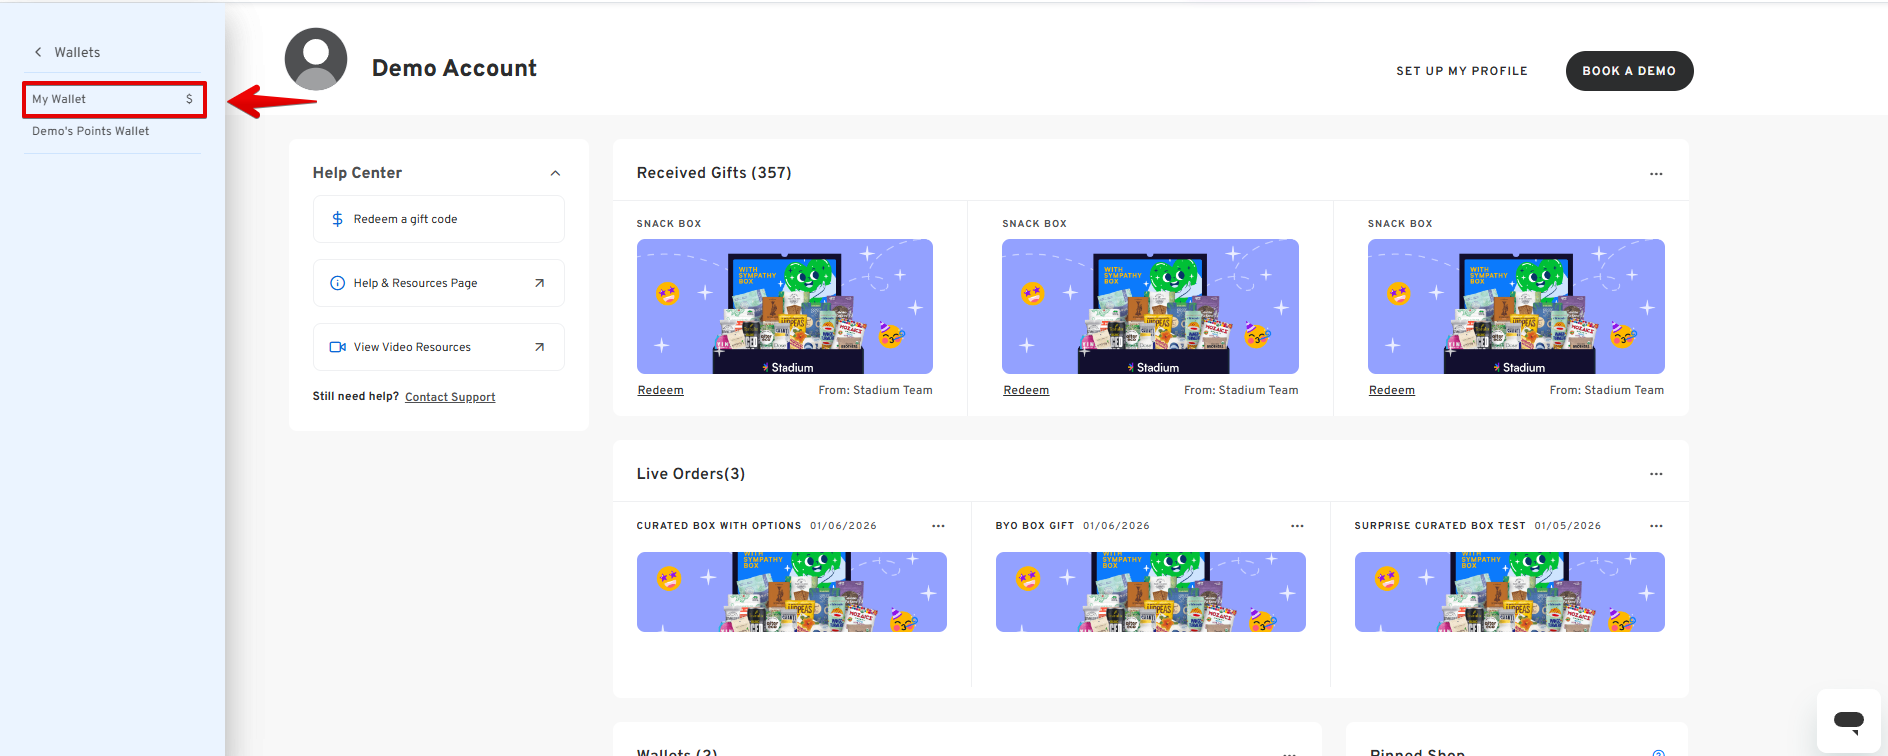Click the dollar icon beside Redeem a gift code
1888x756 pixels.
[337, 219]
